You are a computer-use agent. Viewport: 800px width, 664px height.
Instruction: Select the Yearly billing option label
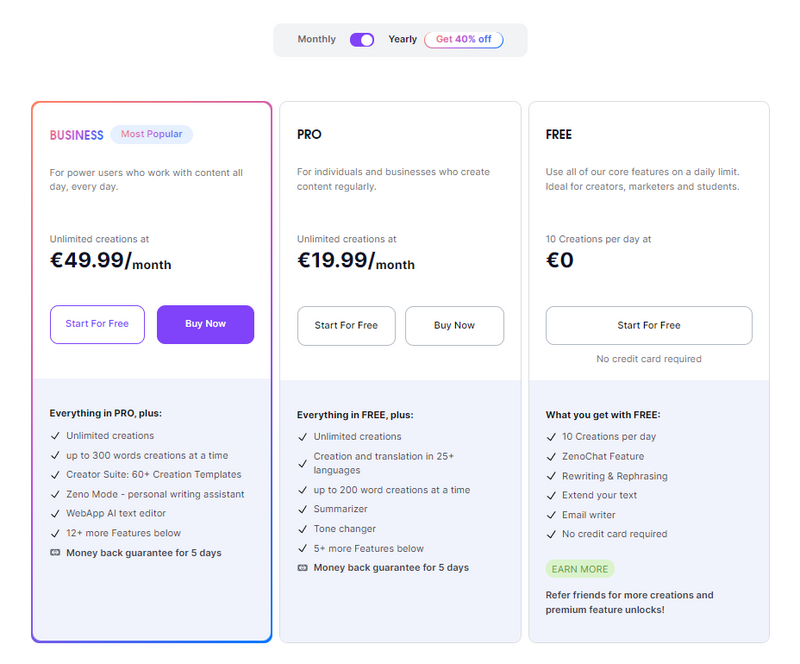402,40
